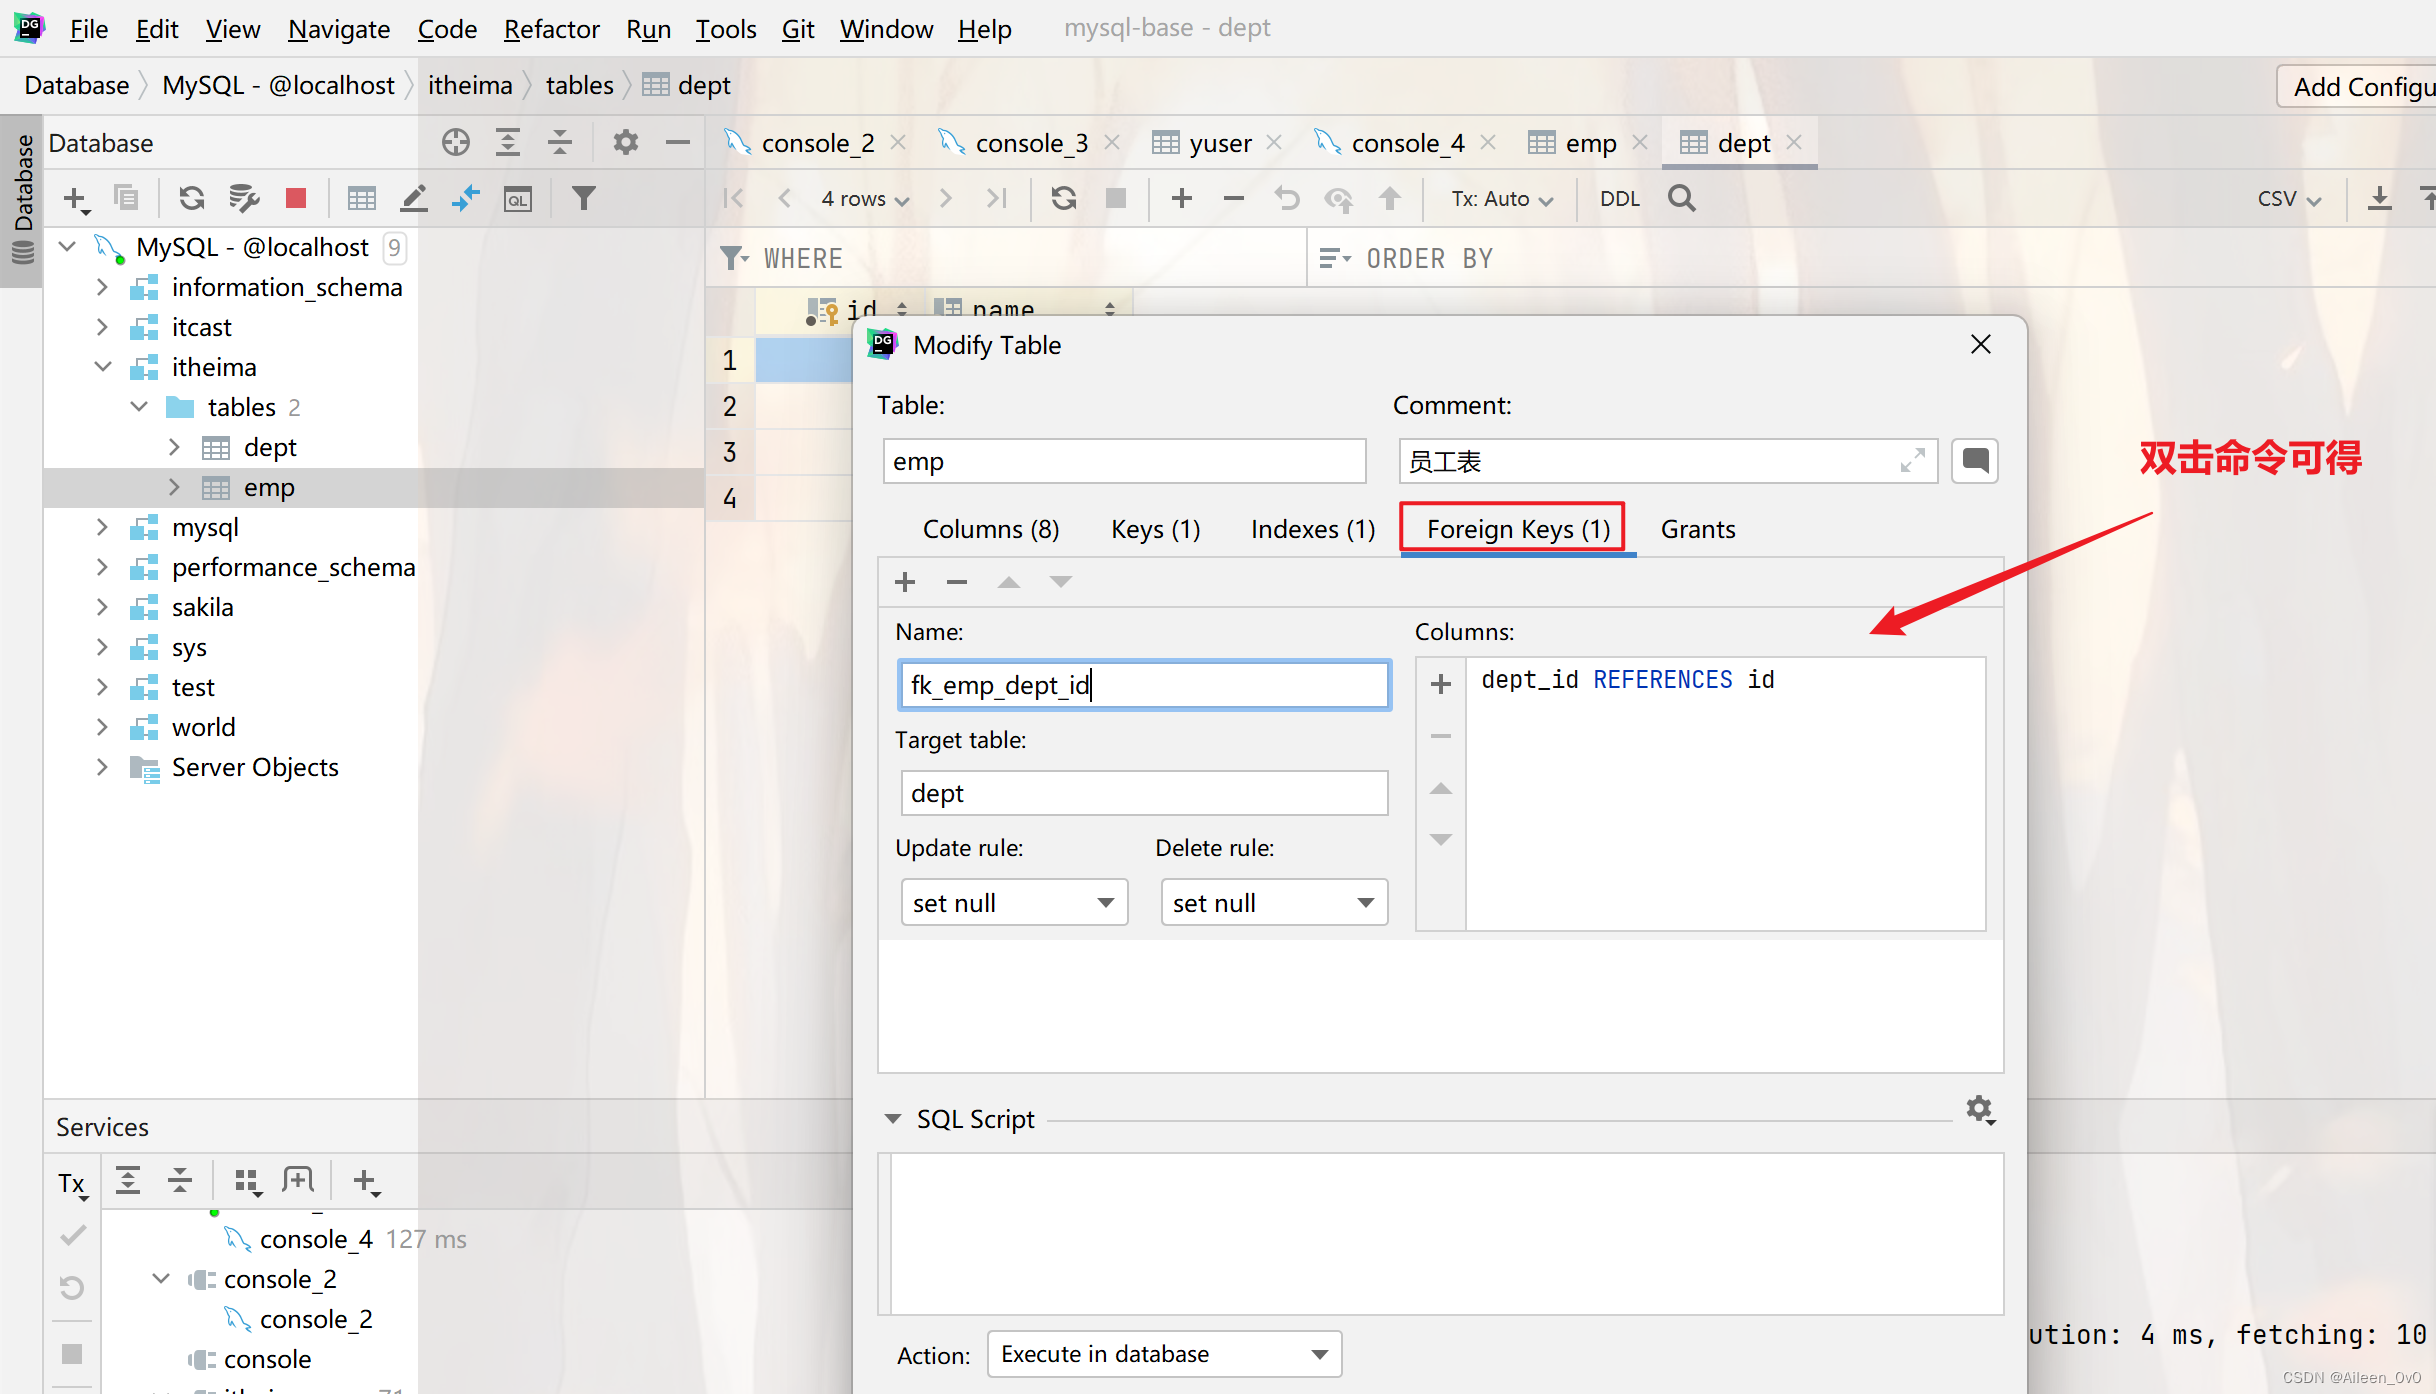Screen dimensions: 2436x1394
Task: Collapse the itheima schema node
Action: coord(103,367)
